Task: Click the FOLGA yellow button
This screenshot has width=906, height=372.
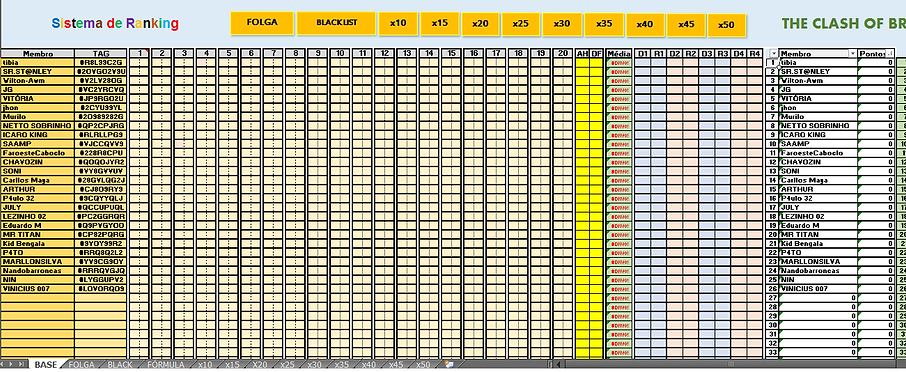Action: tap(262, 23)
